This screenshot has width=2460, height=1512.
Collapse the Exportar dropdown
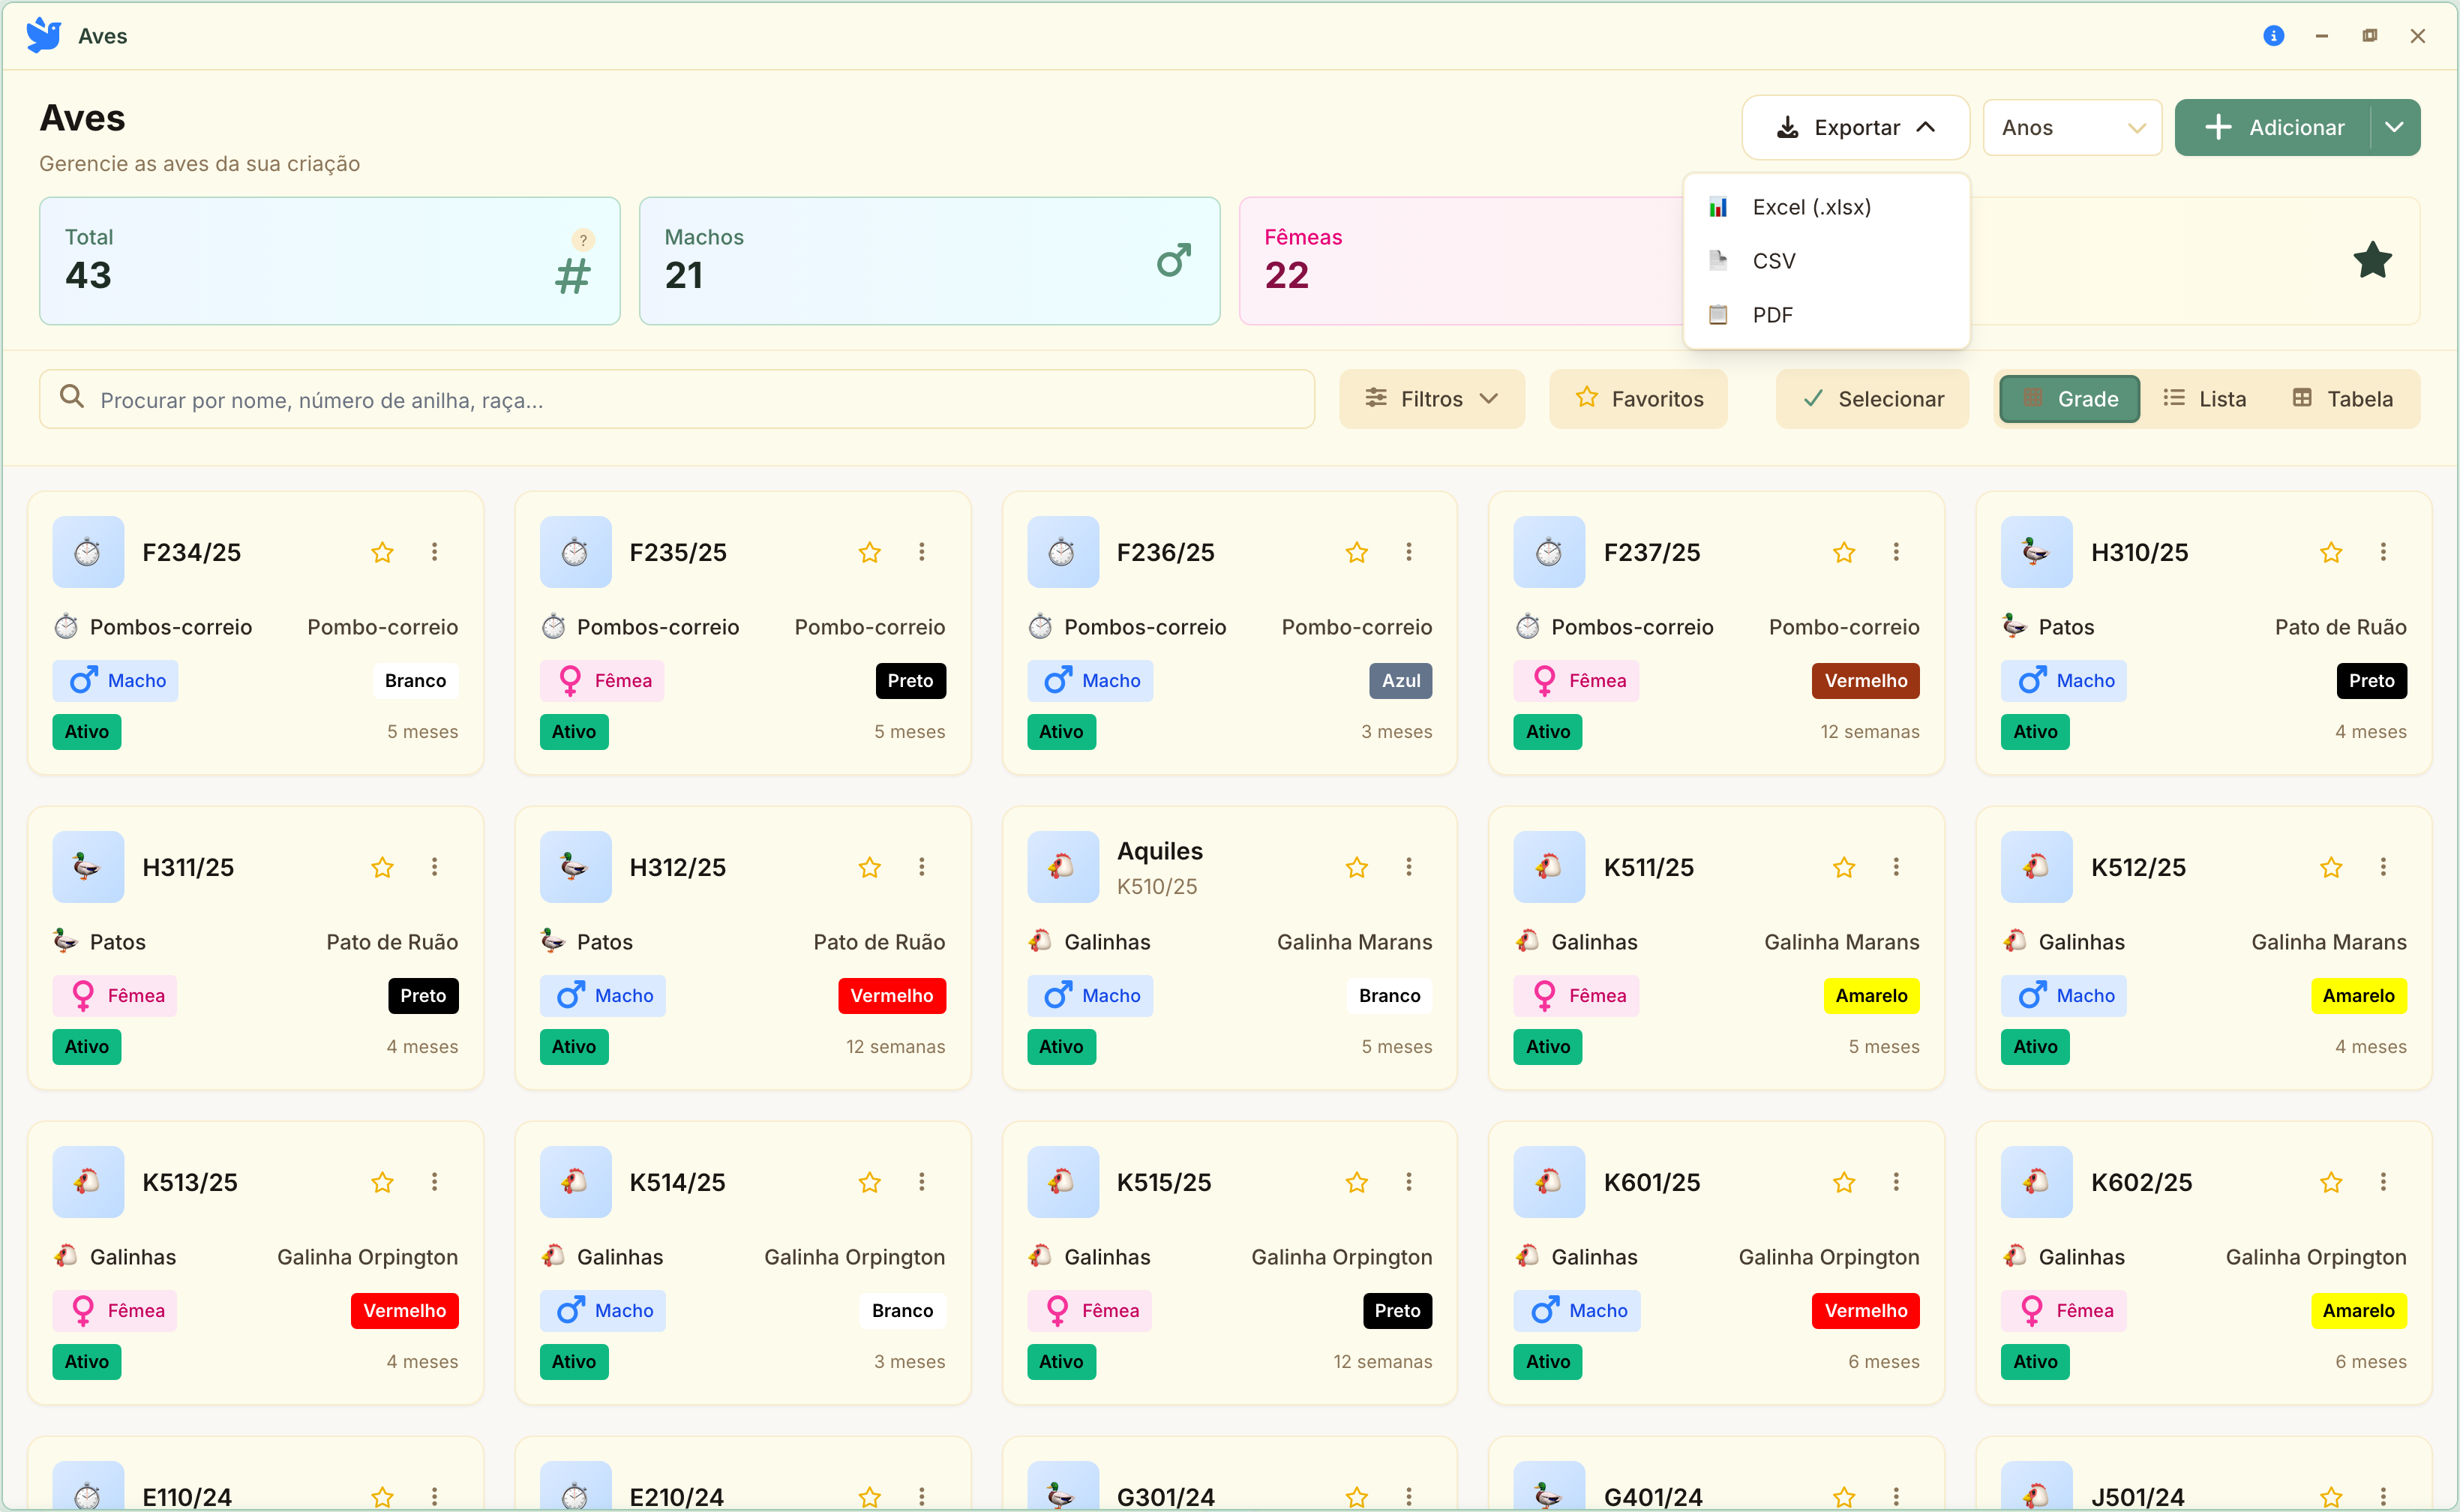tap(1856, 127)
